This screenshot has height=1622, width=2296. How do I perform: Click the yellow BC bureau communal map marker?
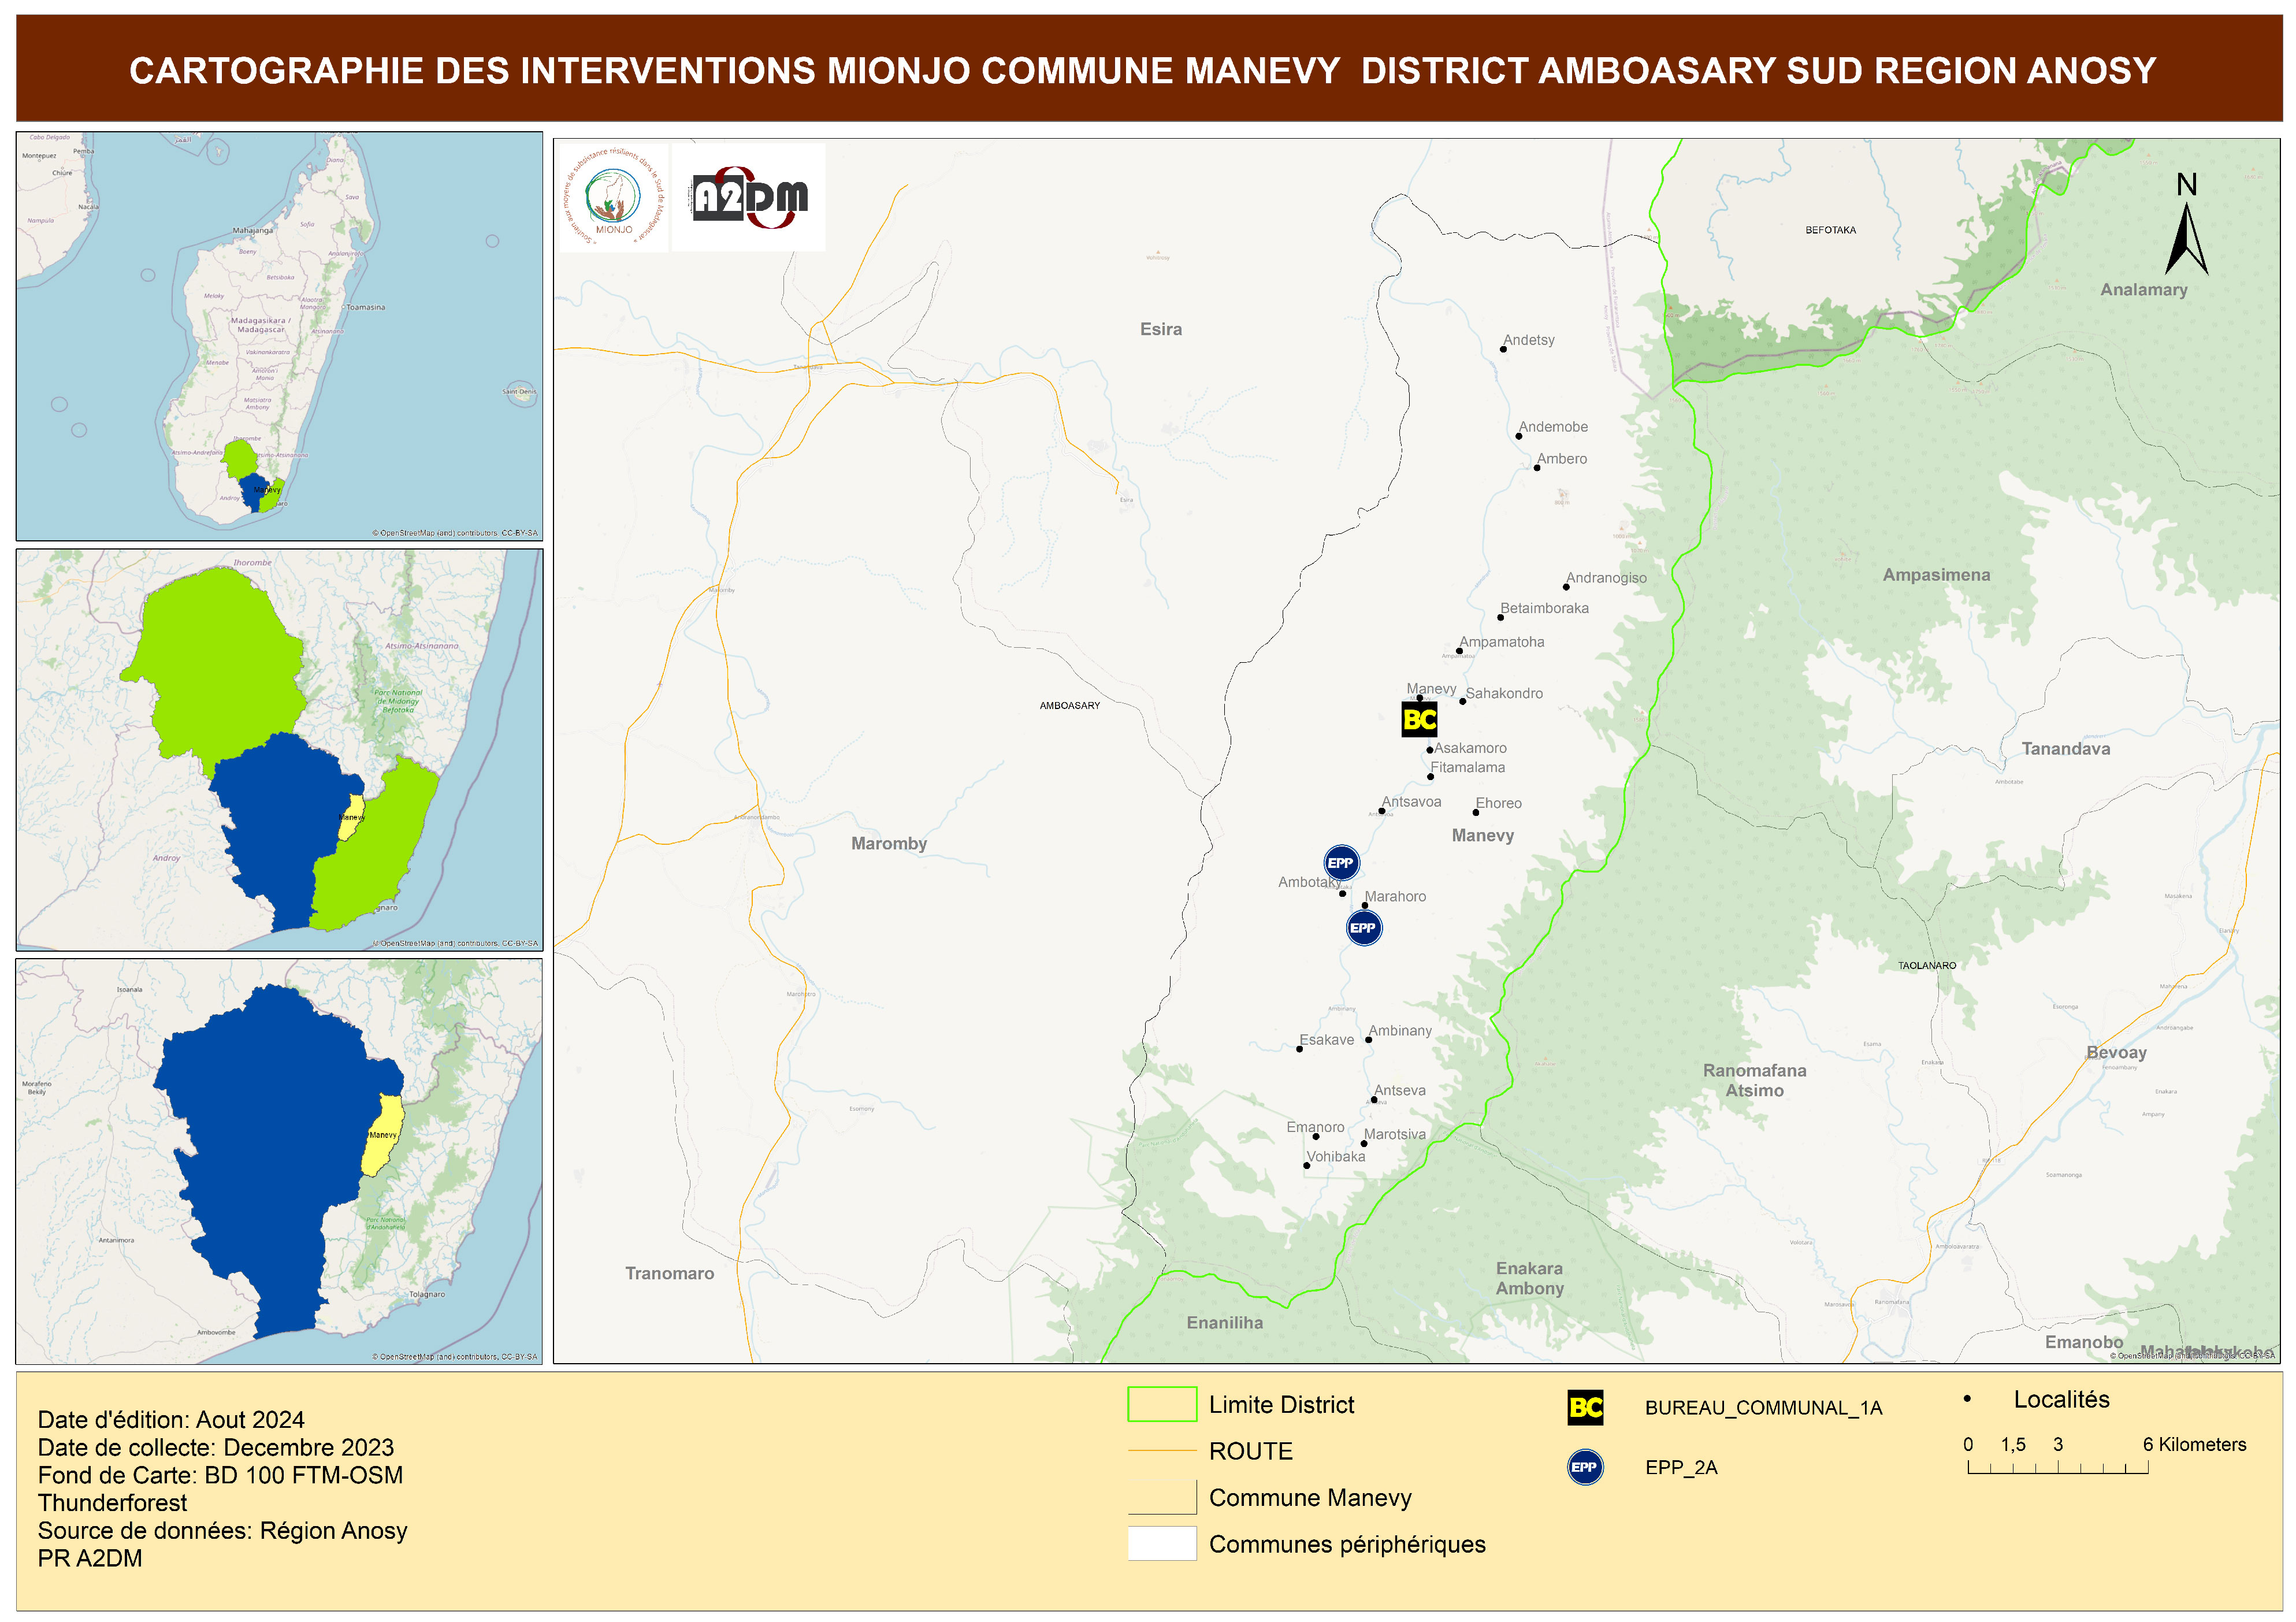click(x=1419, y=719)
